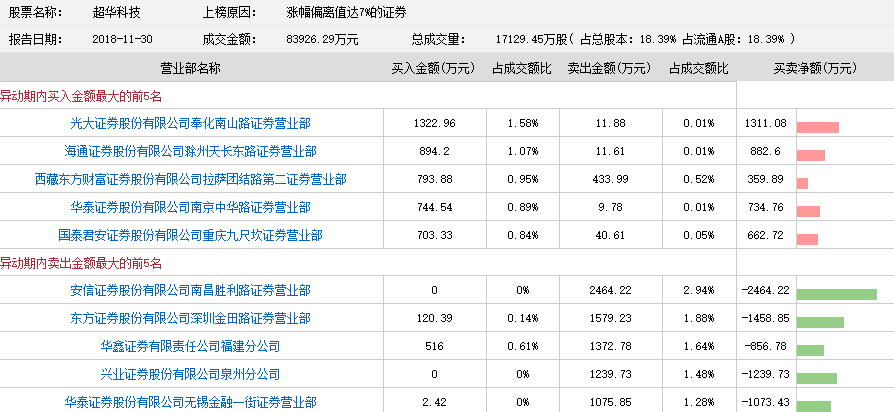The height and width of the screenshot is (412, 894).
Task: Select buy amount 744.54
Action: click(x=434, y=207)
